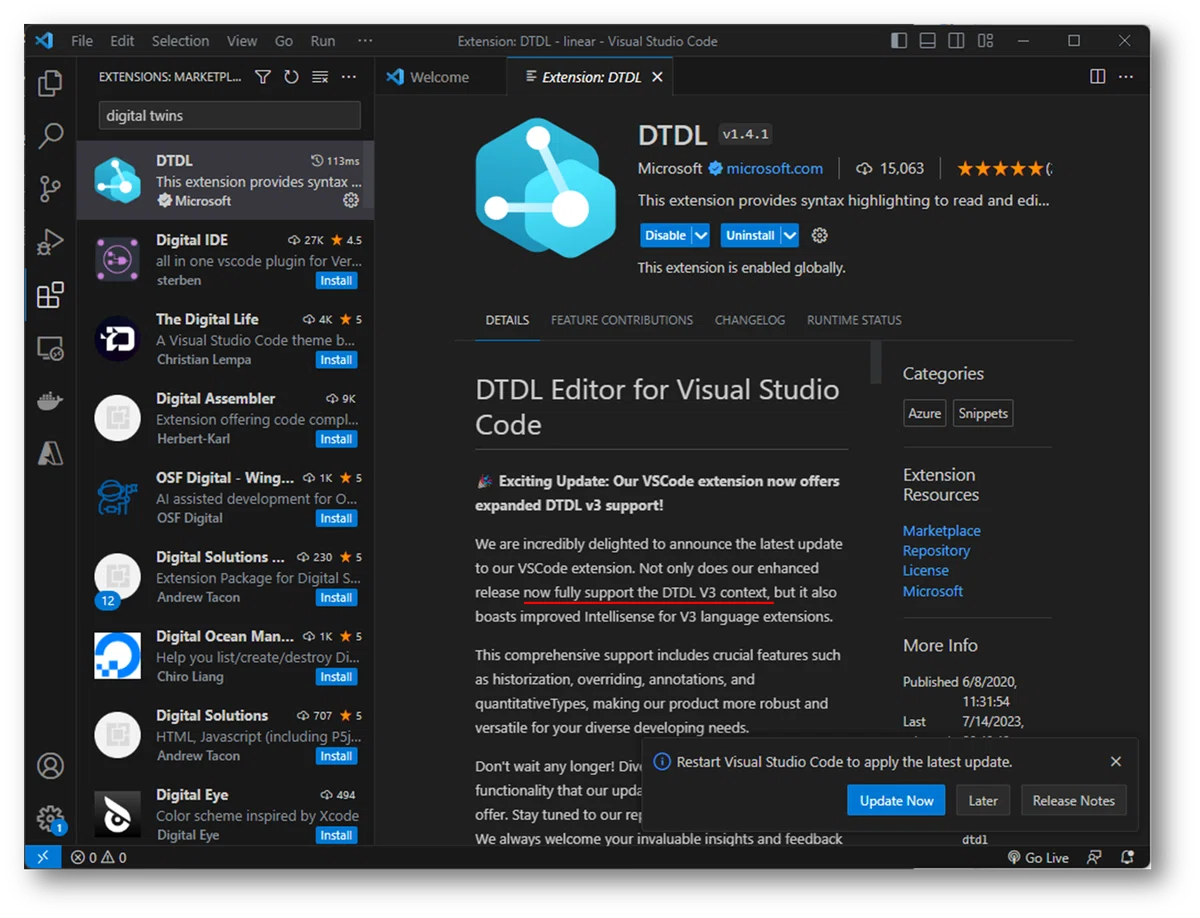Click the Later button
This screenshot has height=918, width=1200.
pyautogui.click(x=983, y=800)
